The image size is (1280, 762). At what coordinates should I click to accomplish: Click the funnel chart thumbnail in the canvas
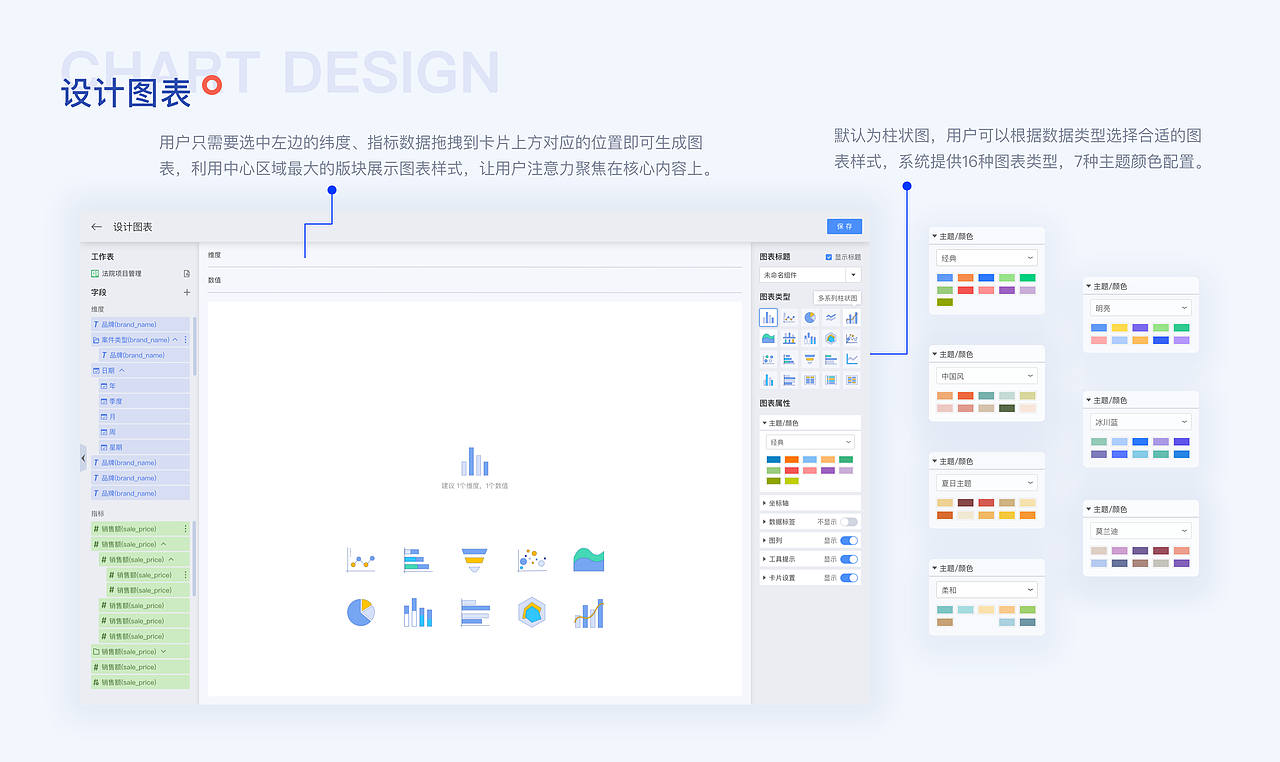pos(475,559)
